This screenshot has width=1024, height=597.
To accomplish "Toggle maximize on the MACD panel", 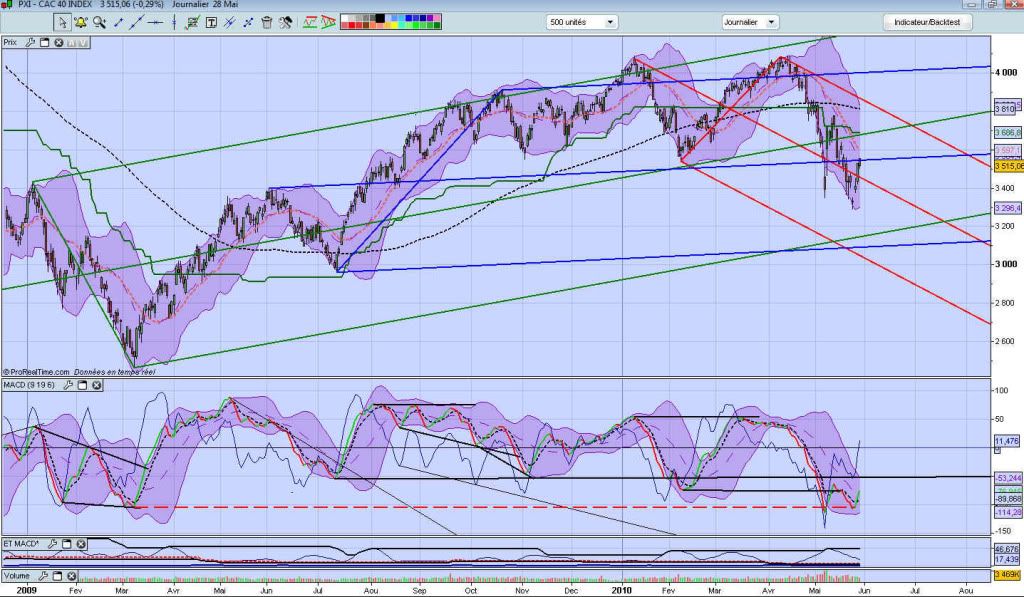I will 82,384.
